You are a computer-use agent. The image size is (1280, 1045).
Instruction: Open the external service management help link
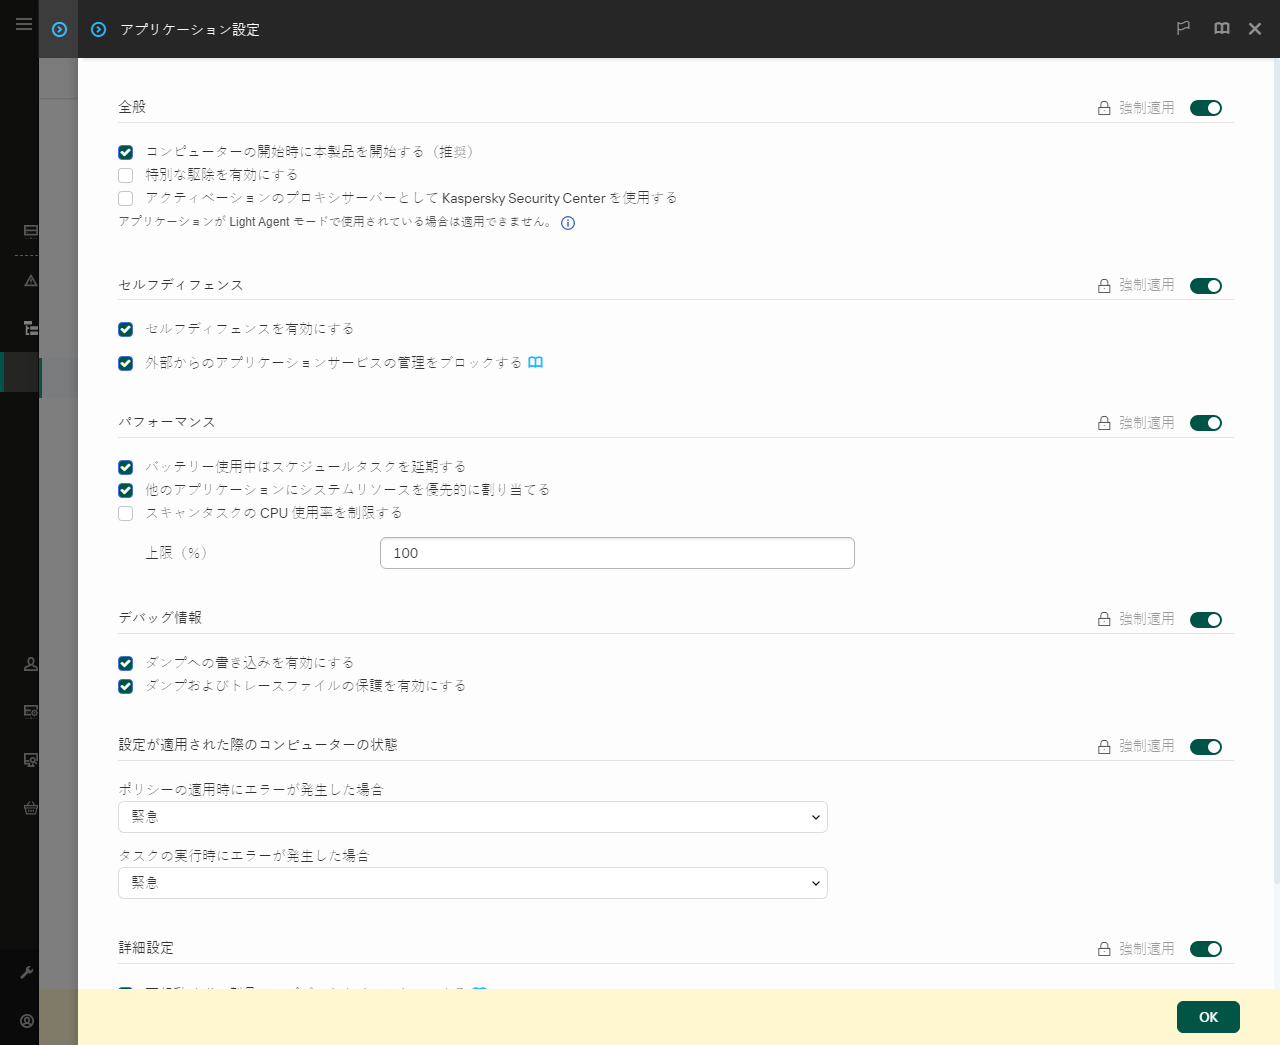pyautogui.click(x=535, y=362)
